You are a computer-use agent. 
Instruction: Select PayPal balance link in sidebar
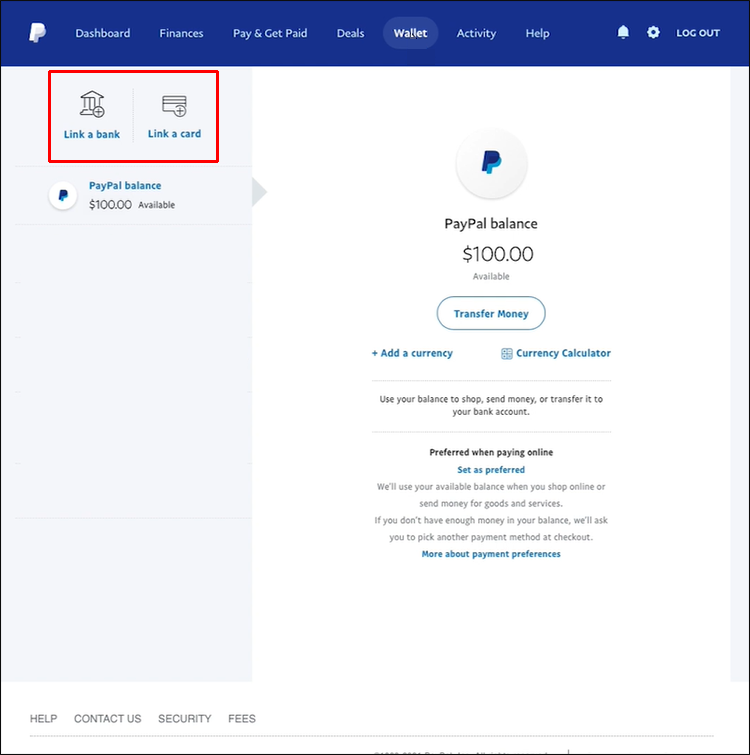pyautogui.click(x=125, y=185)
